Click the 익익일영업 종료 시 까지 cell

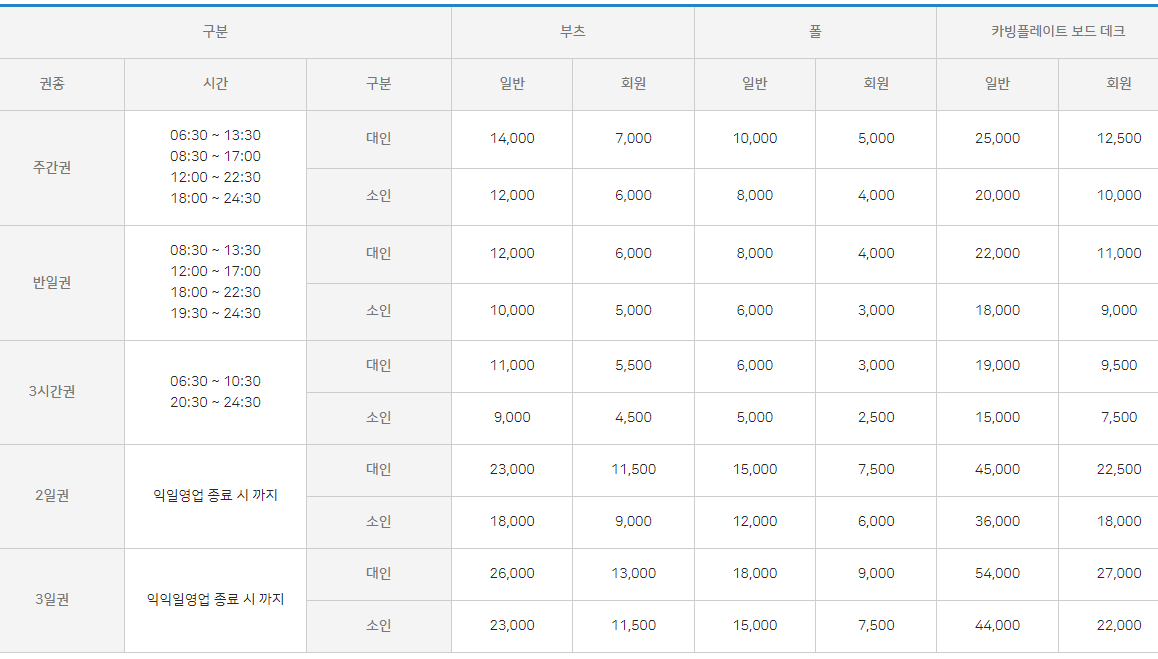point(216,600)
